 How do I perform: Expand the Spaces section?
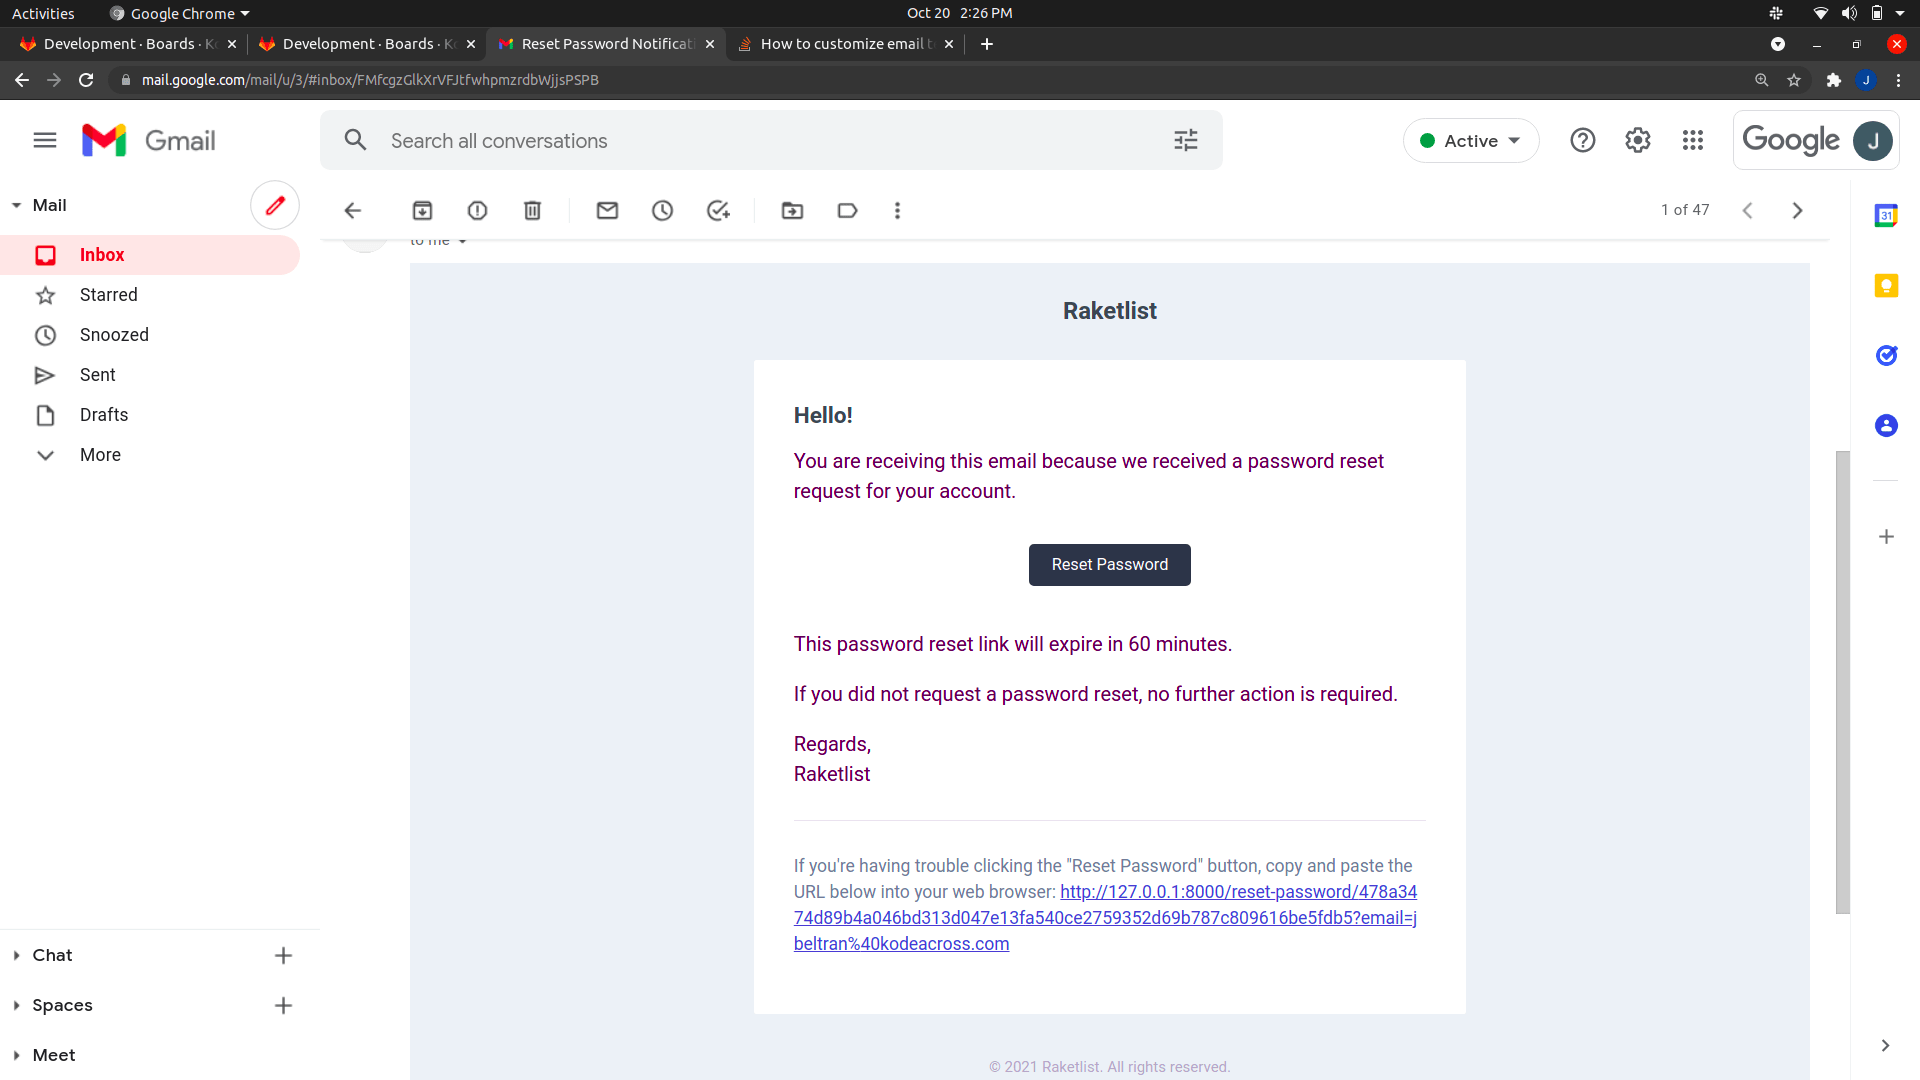click(16, 1005)
